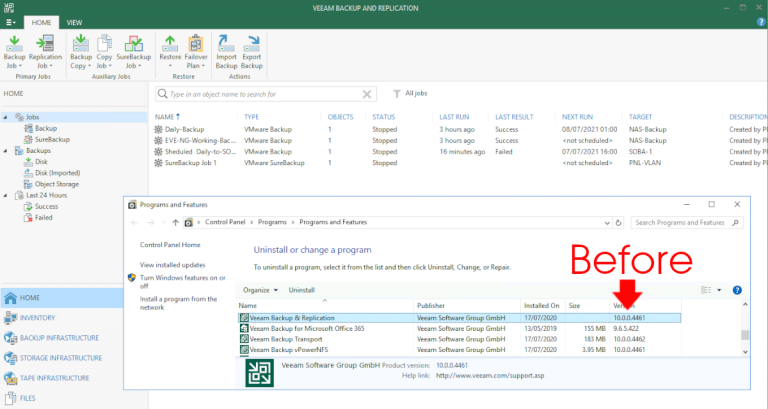Select Veeam Backup for Microsoft Office 365

459,329
